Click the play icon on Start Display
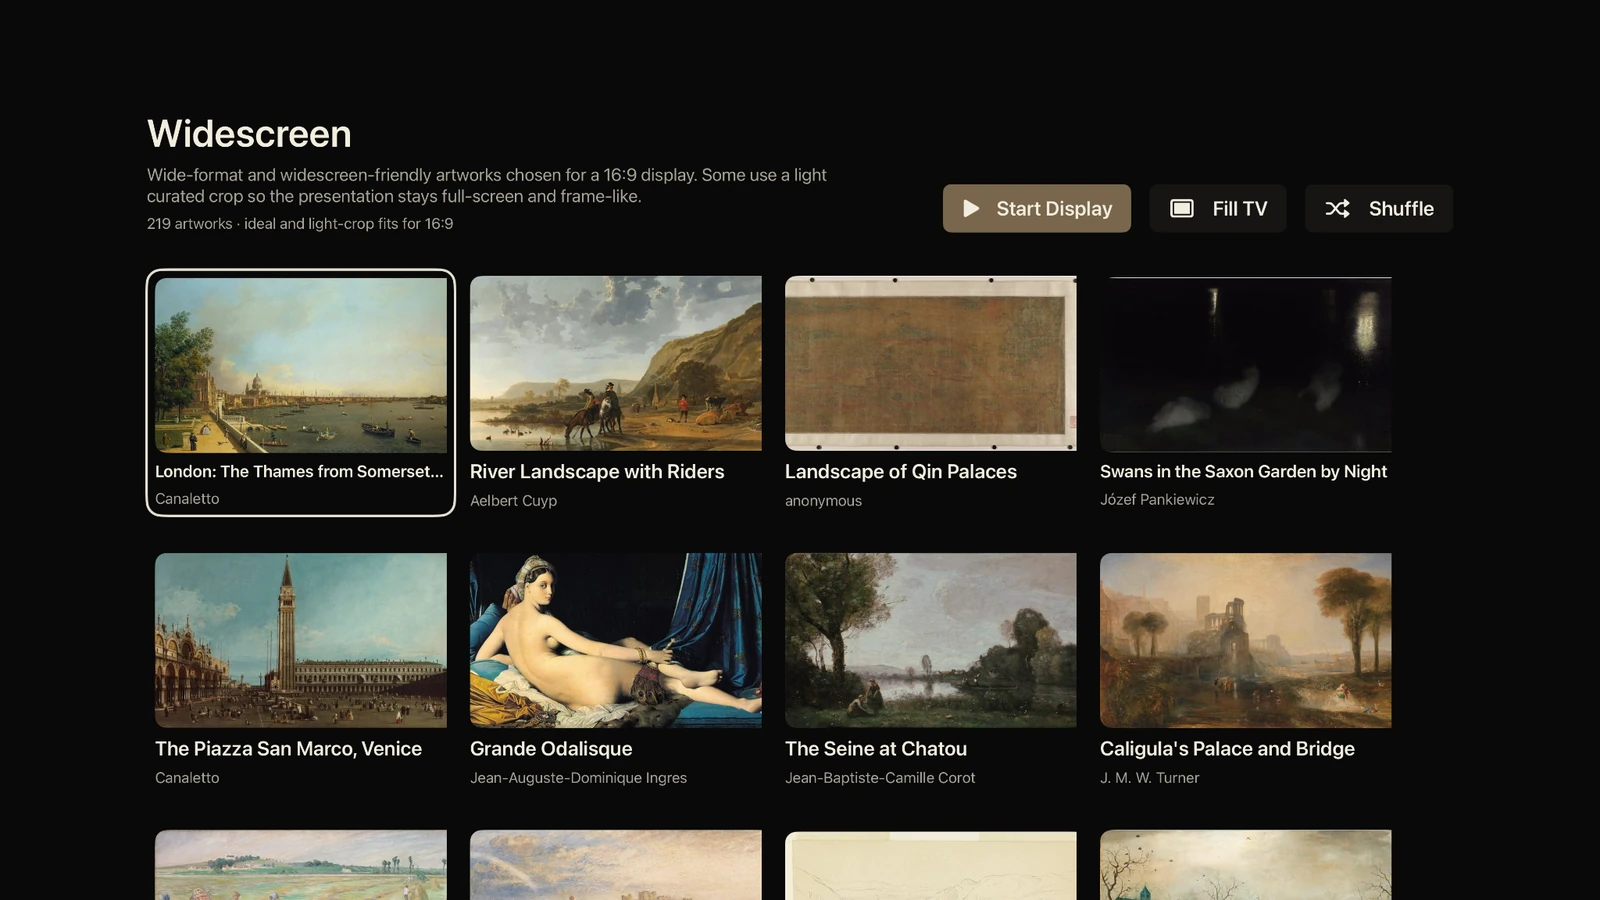1600x900 pixels. click(x=971, y=208)
